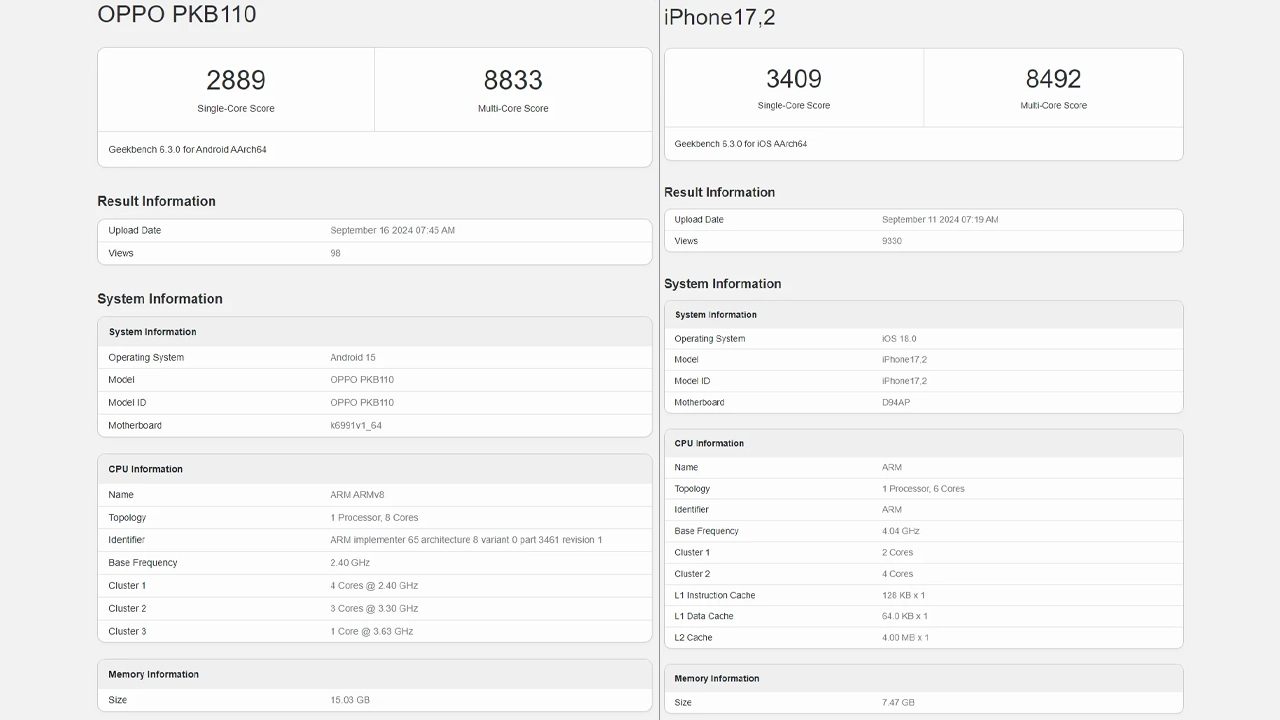Click 'Geekbench 6.3.0 for iOS AArch64' text
This screenshot has height=720, width=1280.
[x=741, y=144]
